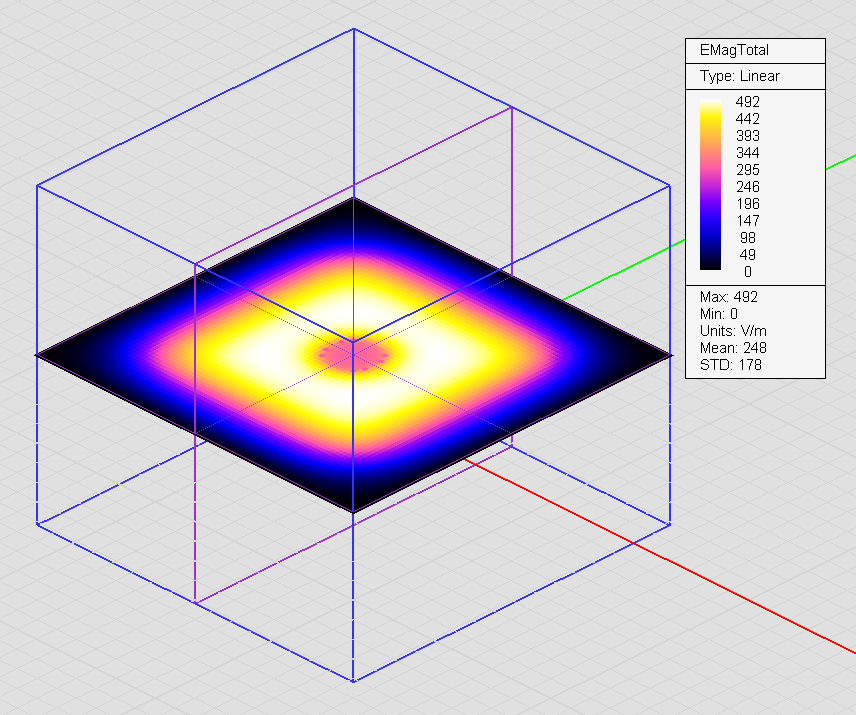Image resolution: width=856 pixels, height=715 pixels.
Task: Select the 196 value on color scale
Action: [747, 204]
